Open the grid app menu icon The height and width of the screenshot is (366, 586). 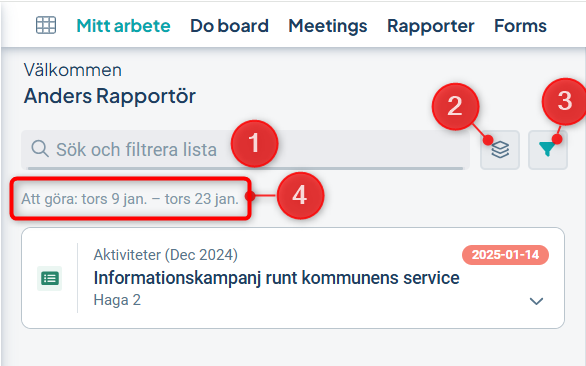pyautogui.click(x=46, y=25)
